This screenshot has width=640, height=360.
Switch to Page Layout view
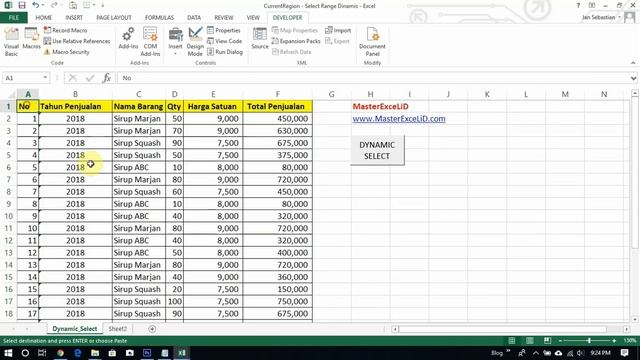coord(529,340)
